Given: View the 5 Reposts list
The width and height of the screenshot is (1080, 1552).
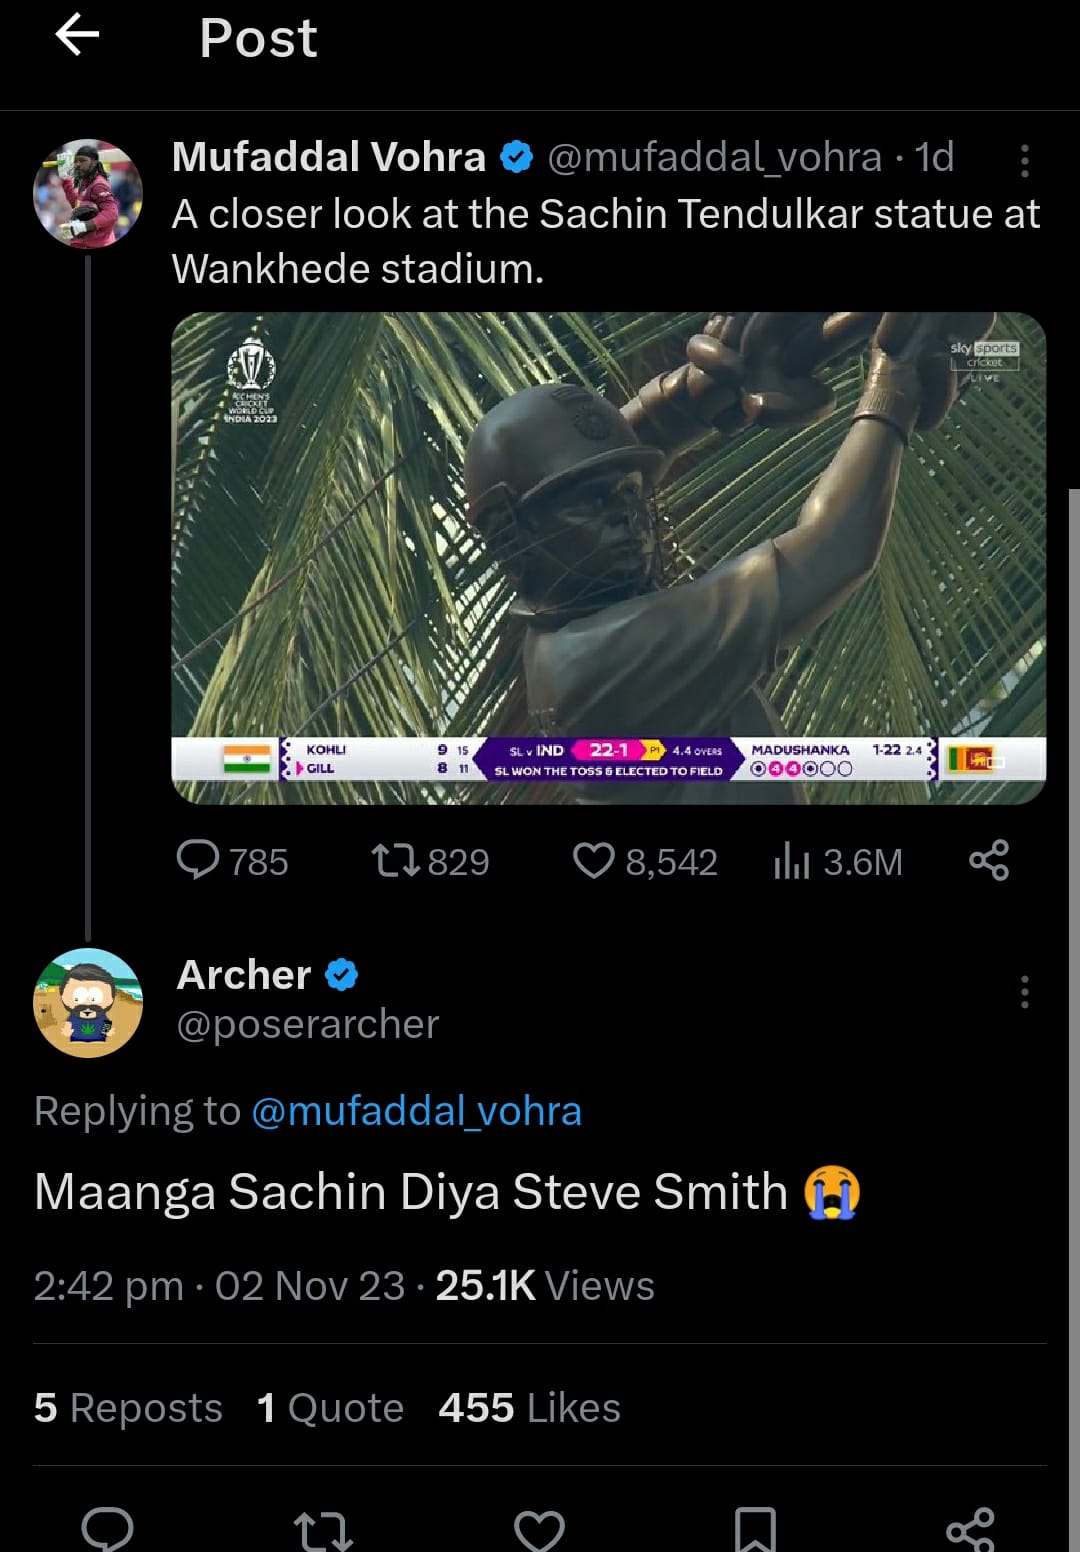Looking at the screenshot, I should pos(128,1407).
